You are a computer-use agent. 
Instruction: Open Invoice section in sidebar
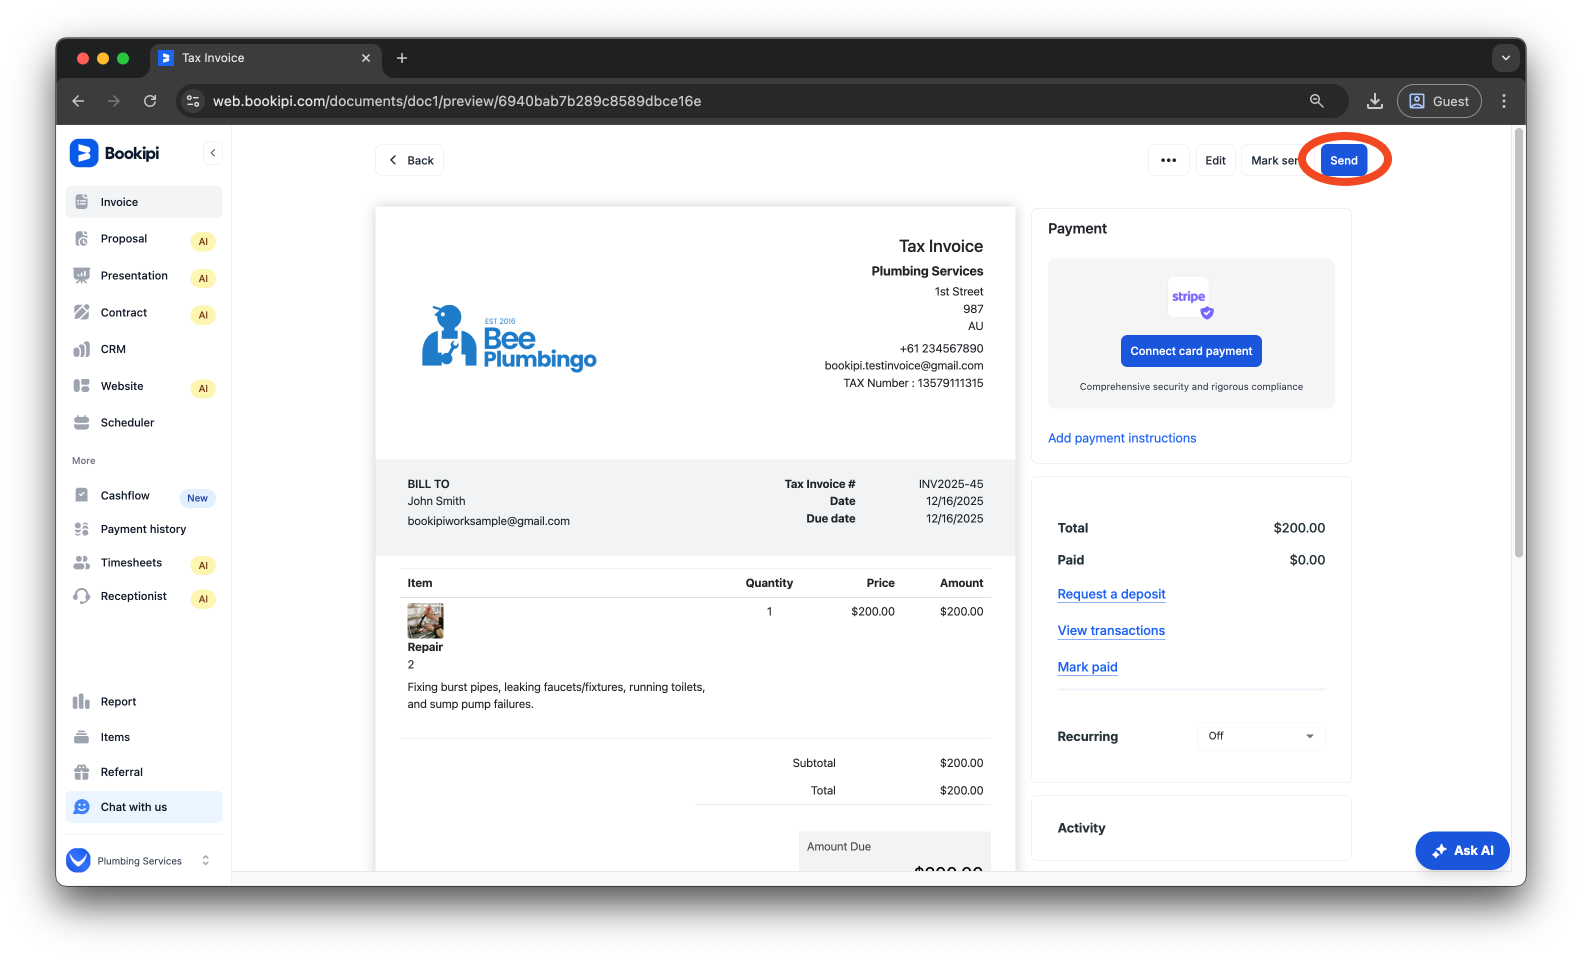click(x=144, y=202)
